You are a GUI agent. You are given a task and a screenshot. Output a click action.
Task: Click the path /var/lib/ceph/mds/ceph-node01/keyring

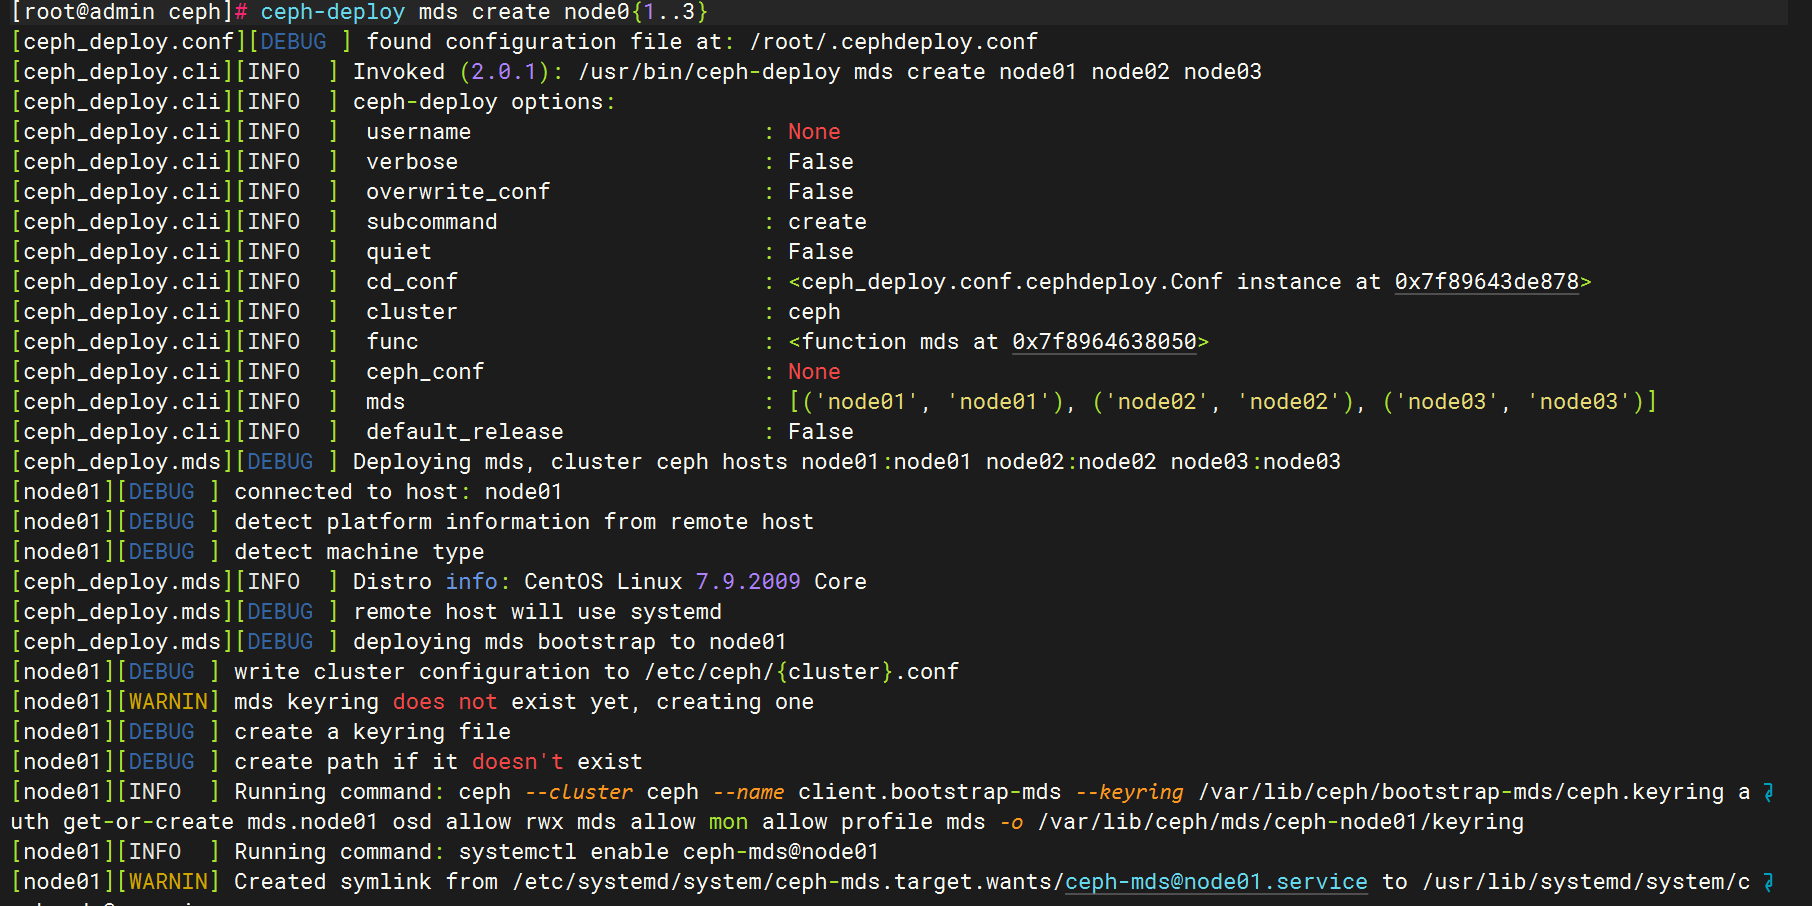click(x=1281, y=822)
